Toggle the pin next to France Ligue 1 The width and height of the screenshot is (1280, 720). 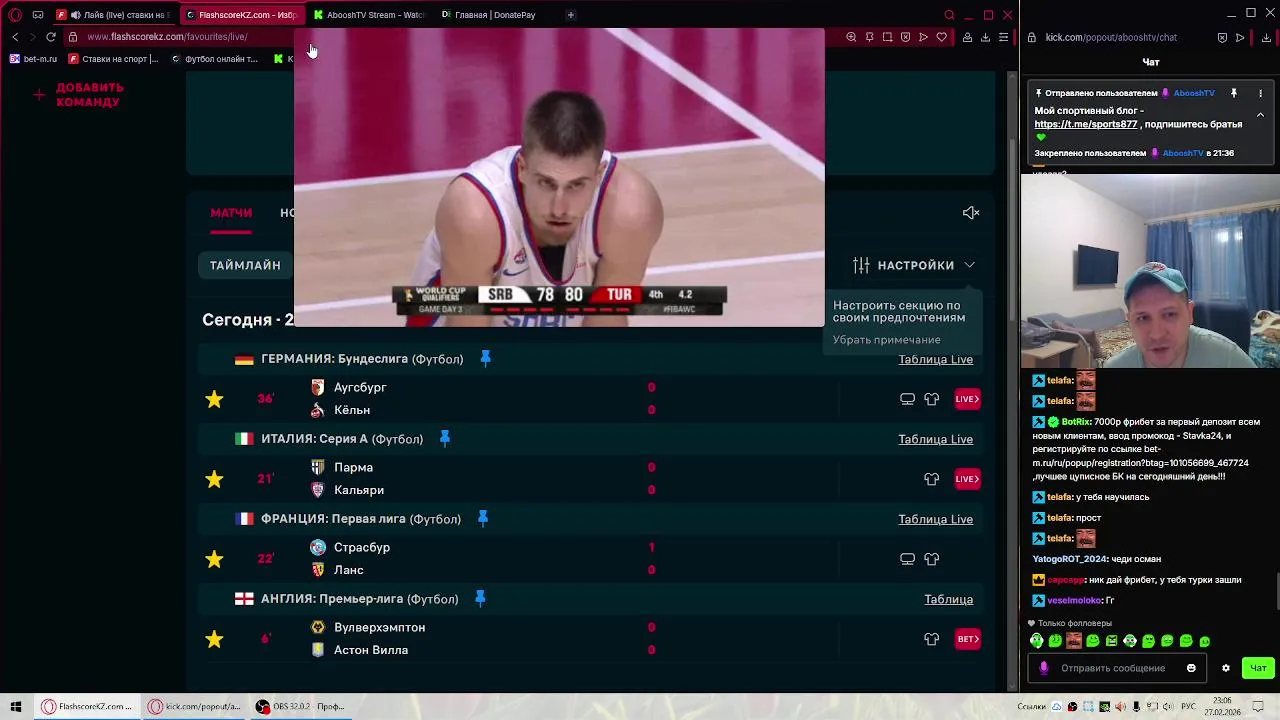[x=483, y=518]
